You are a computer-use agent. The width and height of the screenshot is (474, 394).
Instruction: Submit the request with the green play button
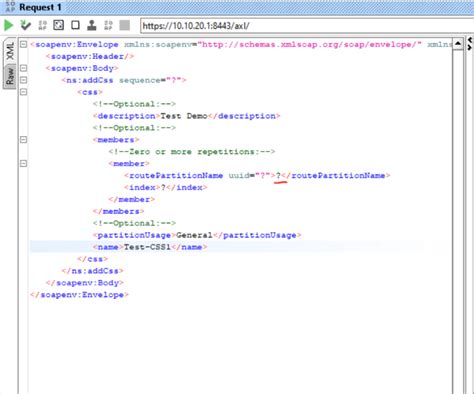coord(8,25)
